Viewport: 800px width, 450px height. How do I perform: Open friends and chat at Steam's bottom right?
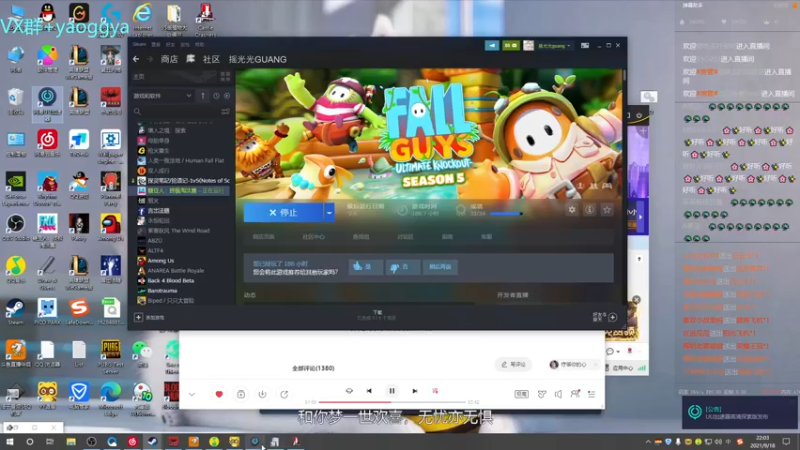click(605, 317)
